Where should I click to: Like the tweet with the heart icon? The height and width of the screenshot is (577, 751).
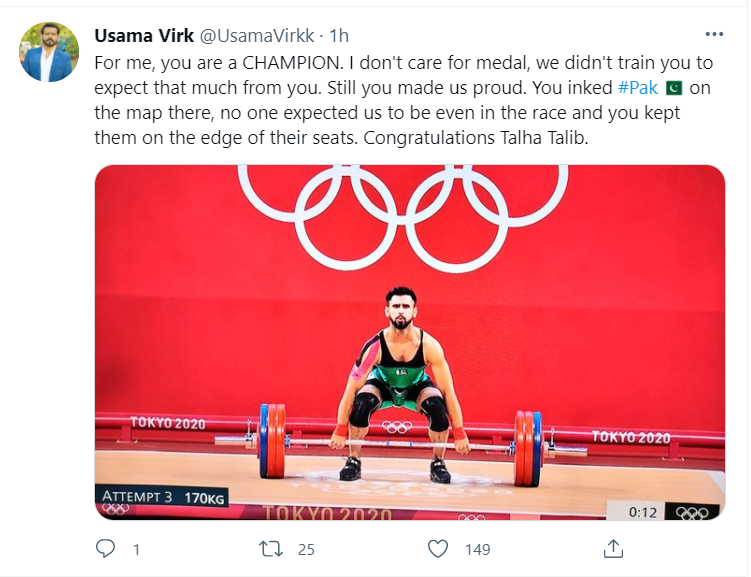coord(438,549)
